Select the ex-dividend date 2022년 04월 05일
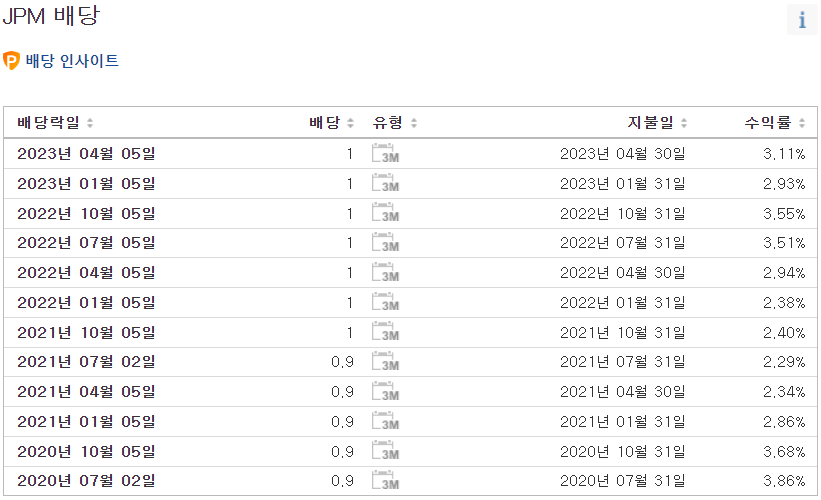821x500 pixels. (x=86, y=273)
